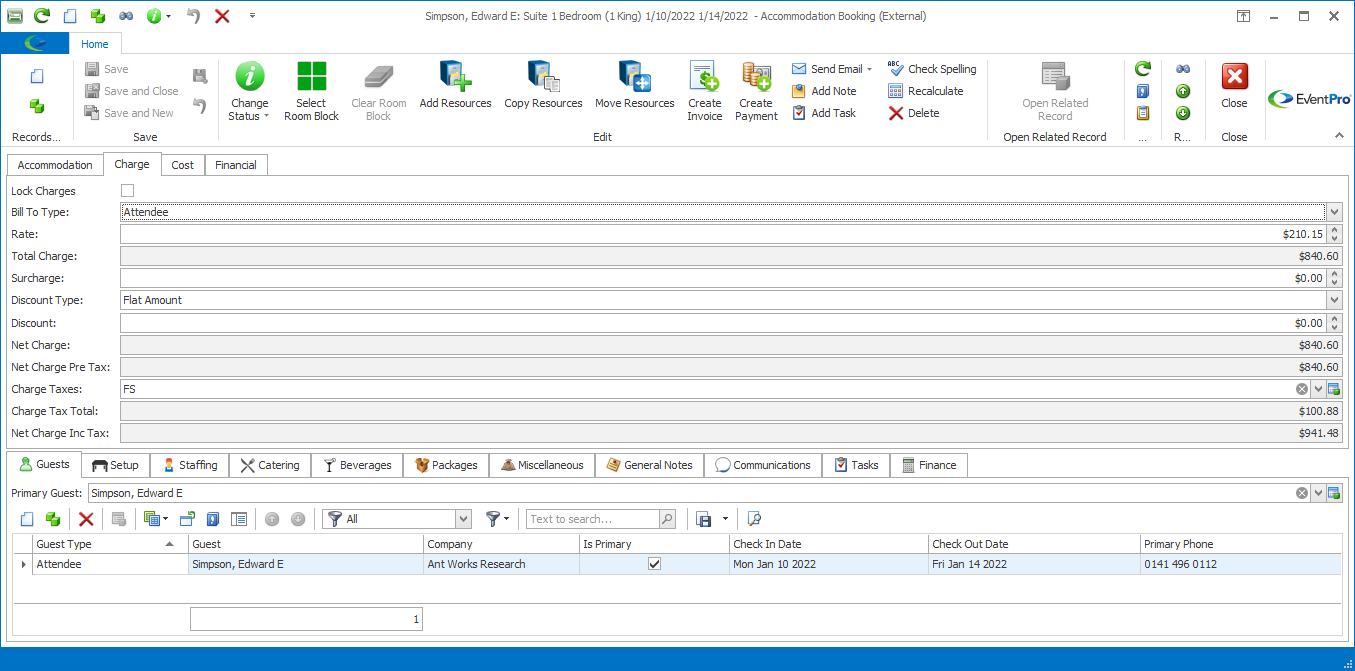Click the red X icon in quick access toolbar

[x=222, y=16]
